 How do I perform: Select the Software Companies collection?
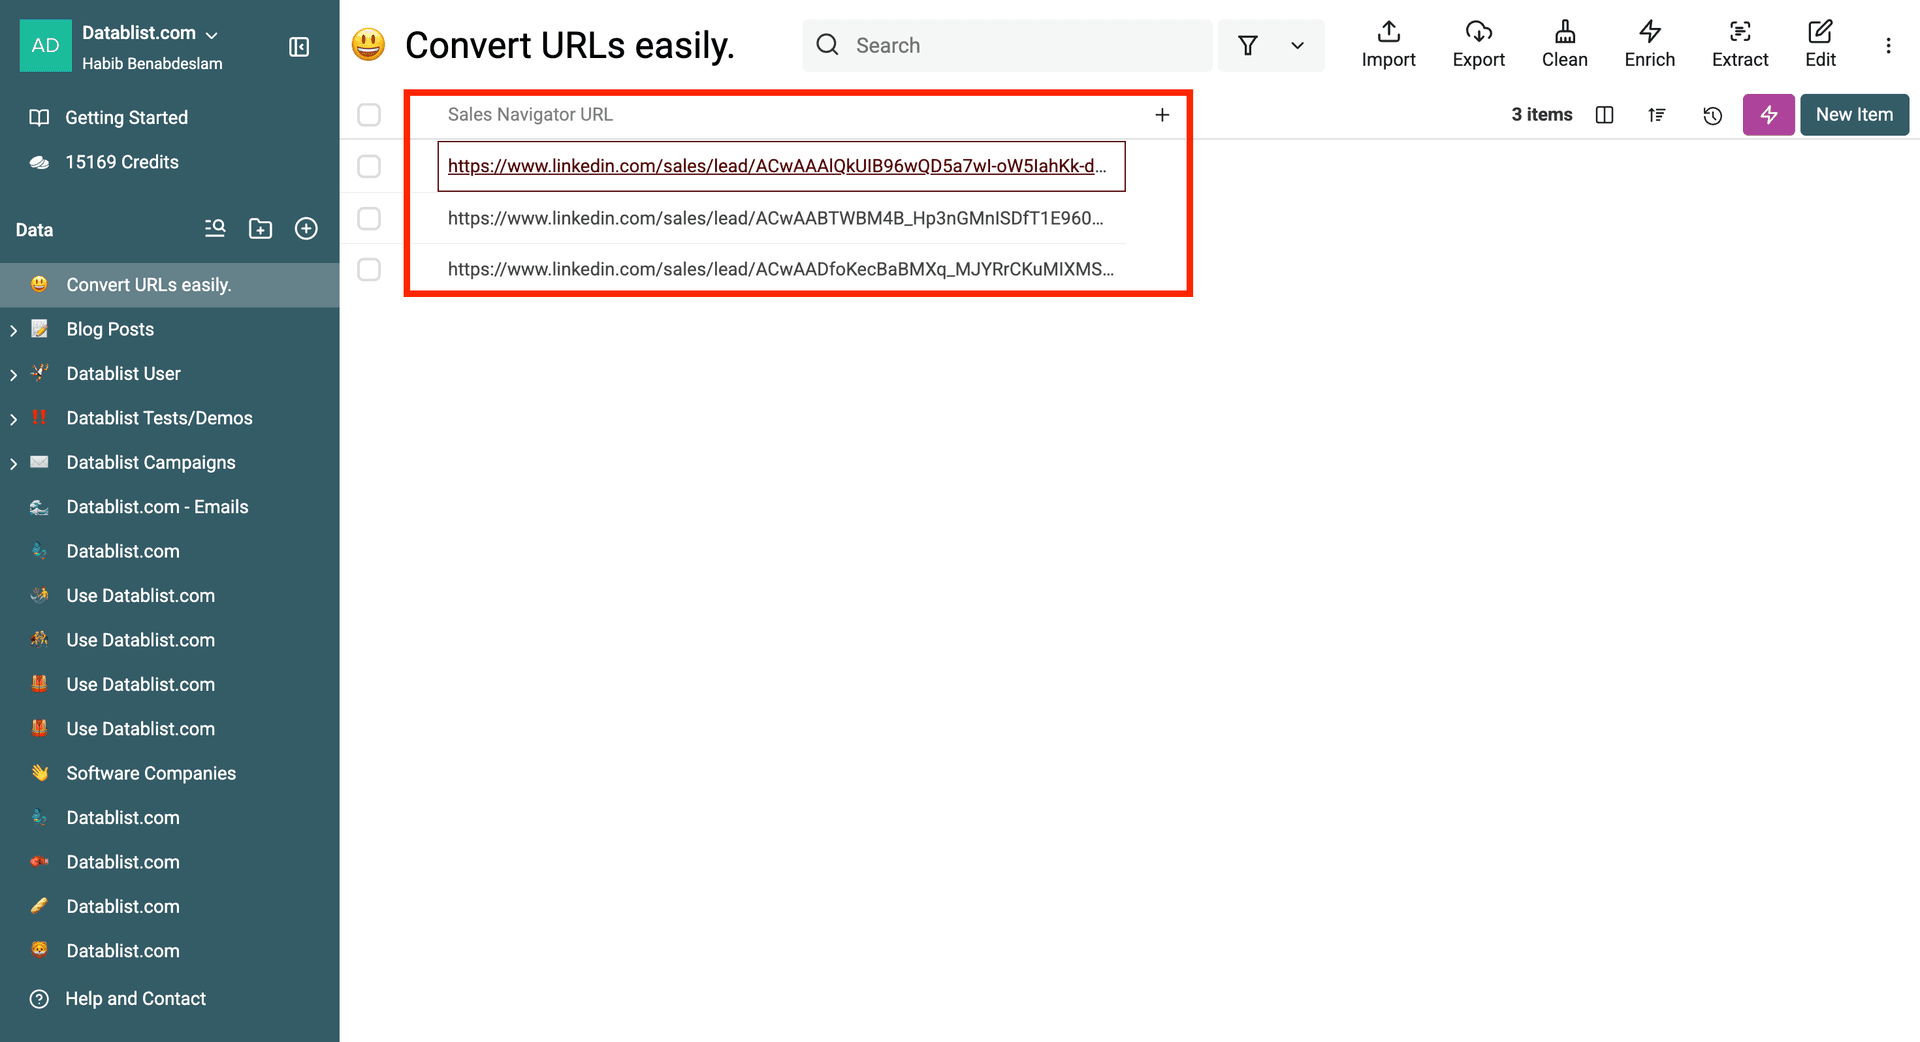[x=151, y=772]
